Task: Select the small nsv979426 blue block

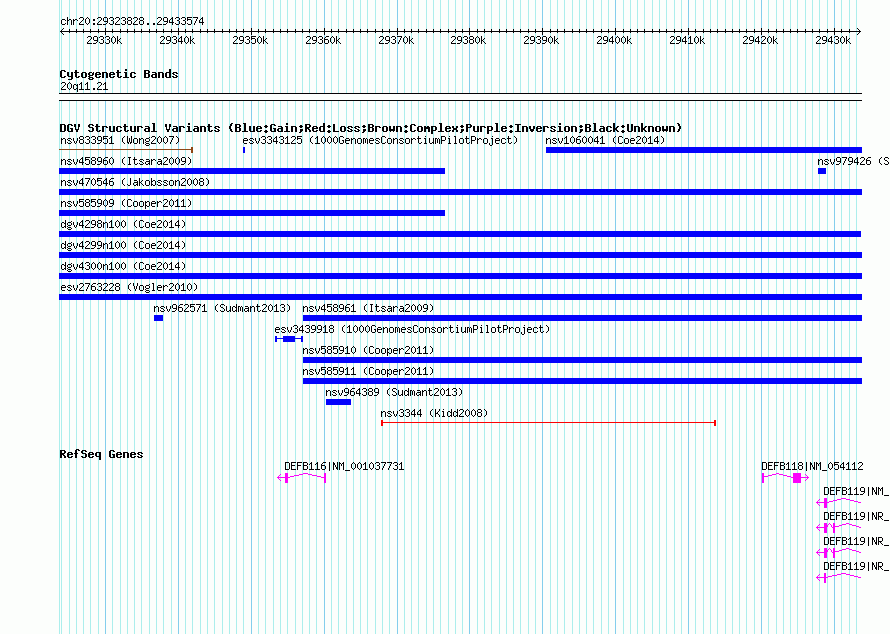Action: tap(822, 171)
